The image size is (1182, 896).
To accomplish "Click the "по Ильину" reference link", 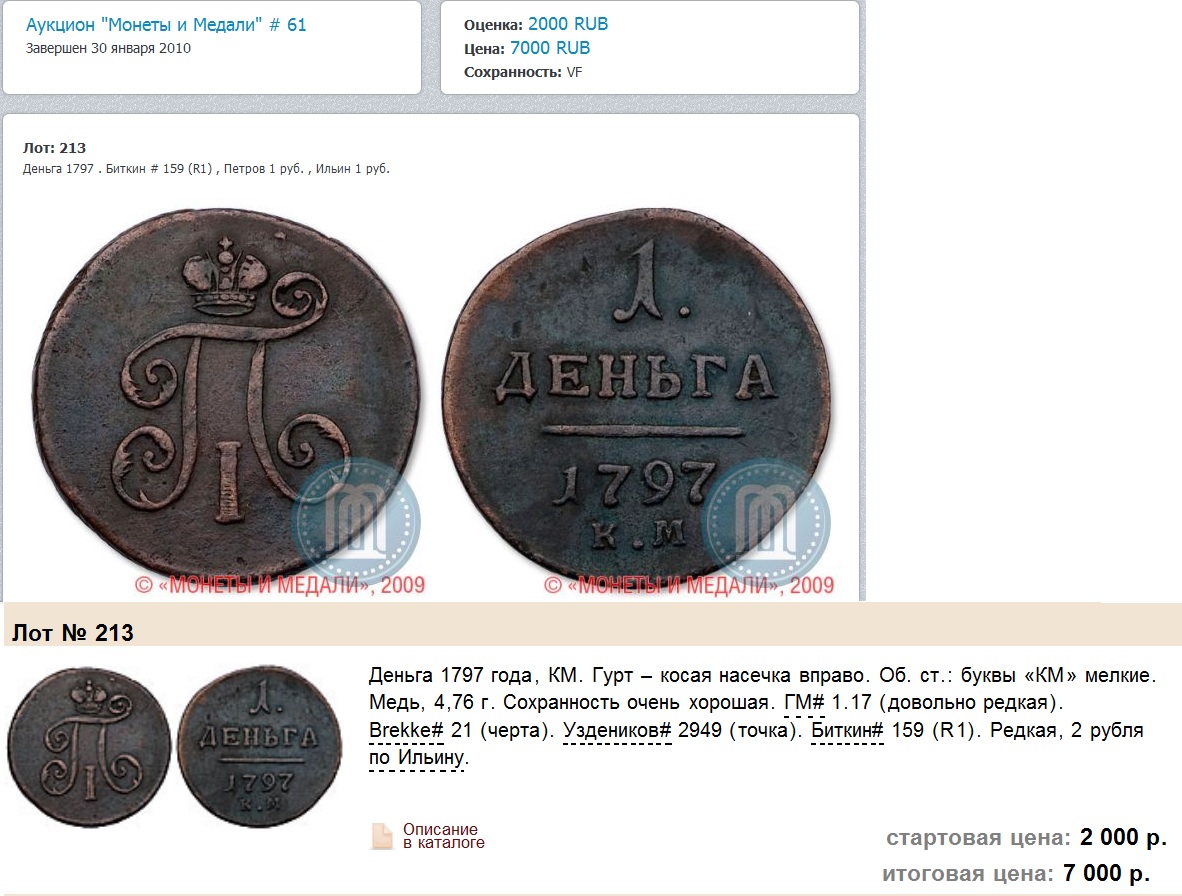I will point(418,757).
